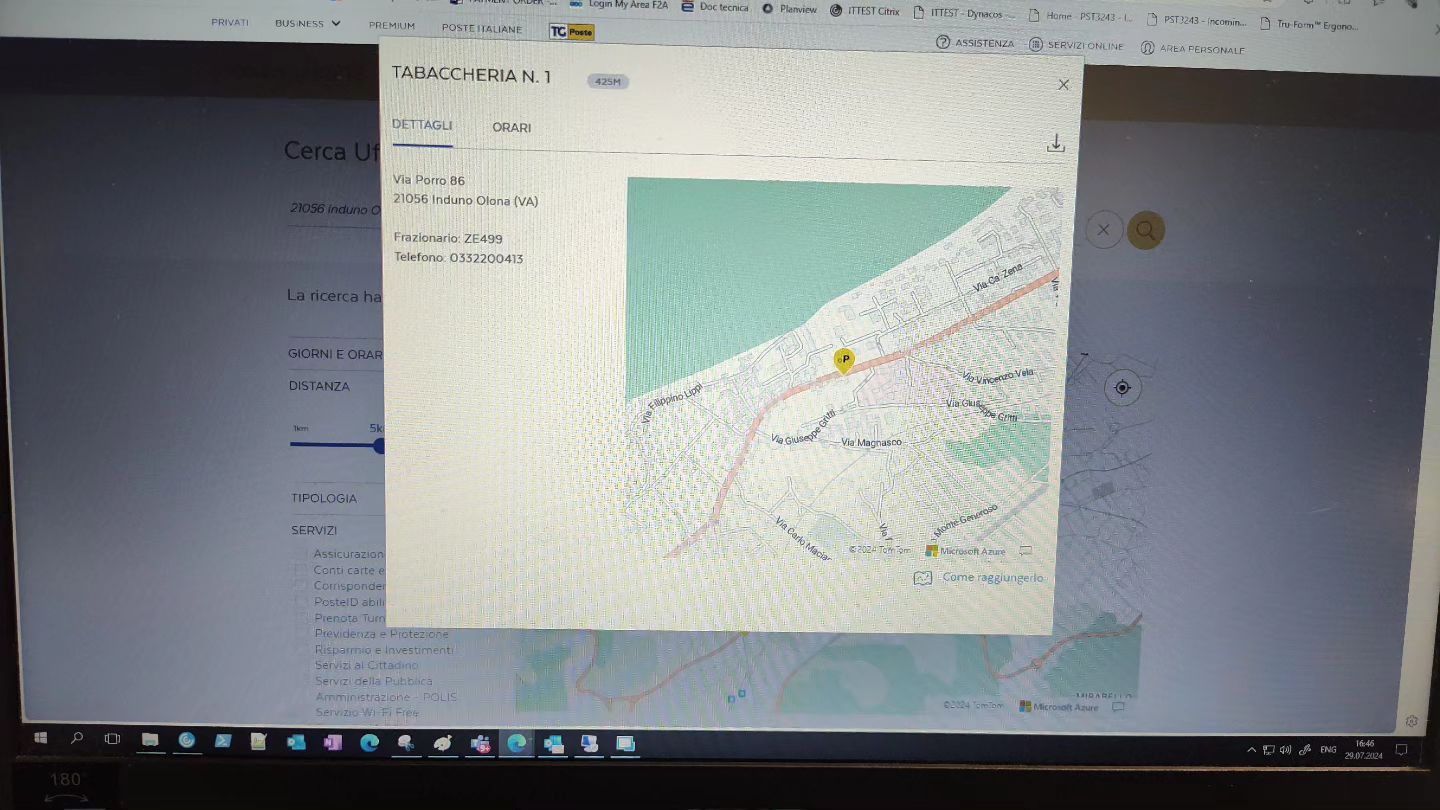Open the PREMIUM menu item
The image size is (1440, 810).
(x=392, y=26)
